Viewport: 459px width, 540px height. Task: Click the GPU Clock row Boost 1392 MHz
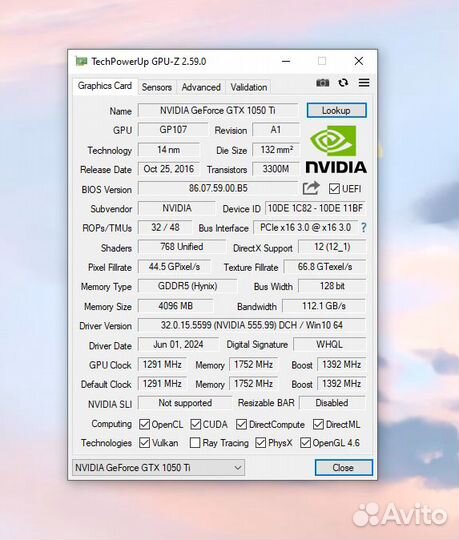click(x=342, y=364)
